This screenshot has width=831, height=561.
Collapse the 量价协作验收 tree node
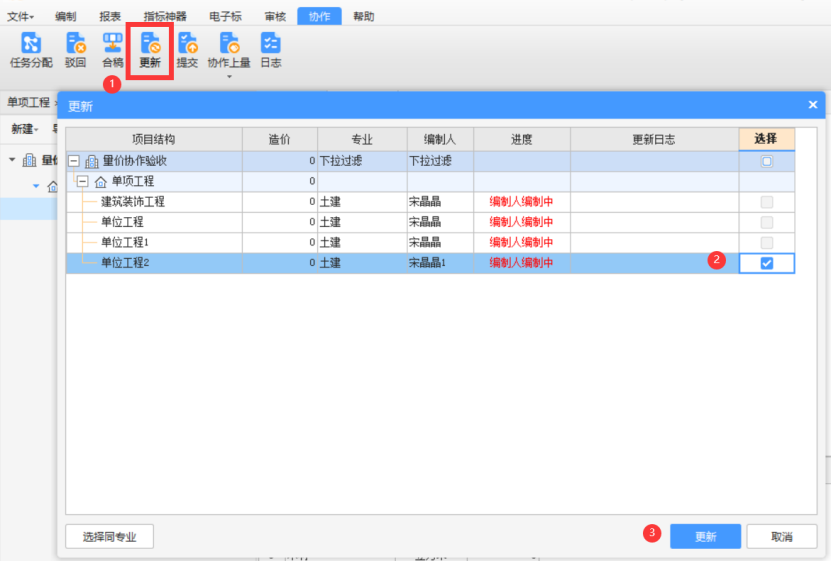[x=74, y=161]
